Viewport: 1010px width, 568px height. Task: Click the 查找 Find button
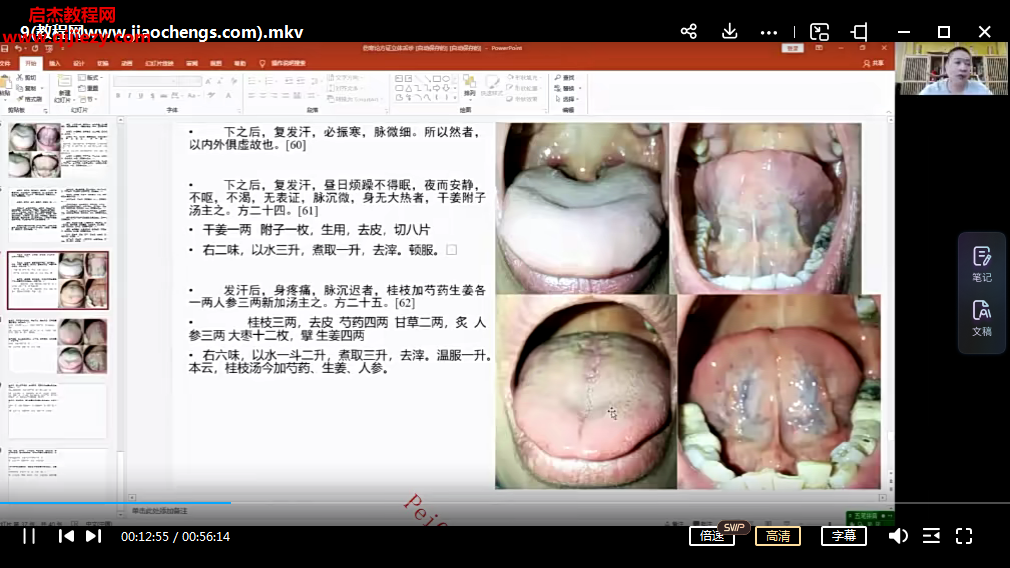click(564, 77)
